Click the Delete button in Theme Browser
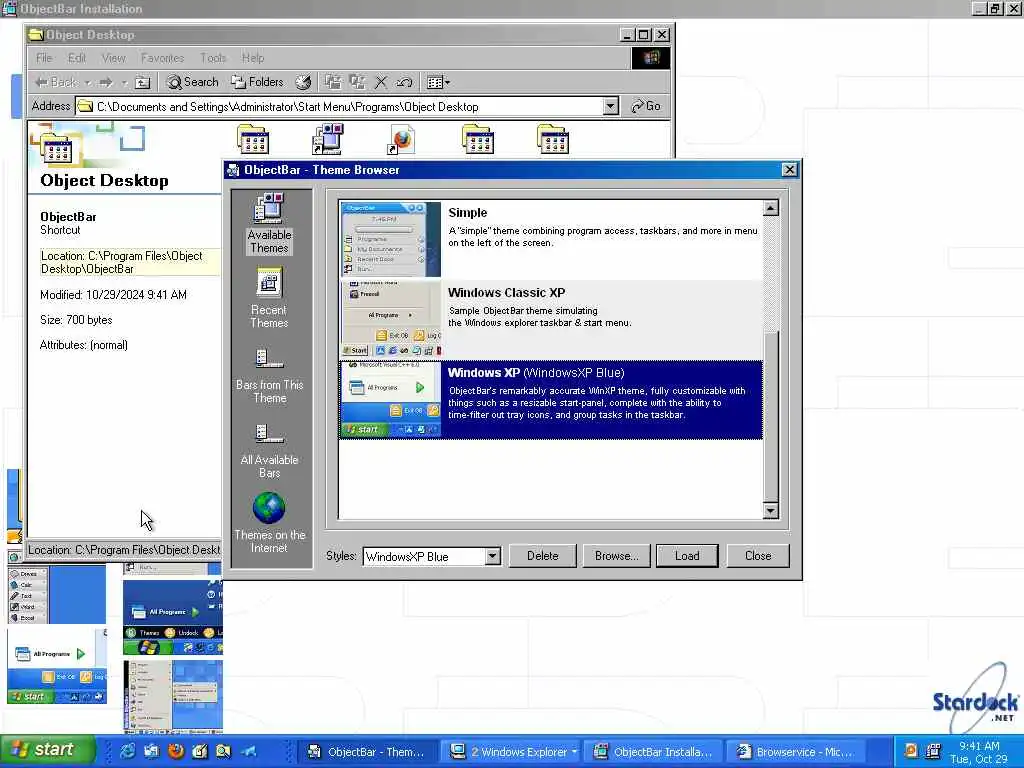This screenshot has height=768, width=1024. [542, 556]
